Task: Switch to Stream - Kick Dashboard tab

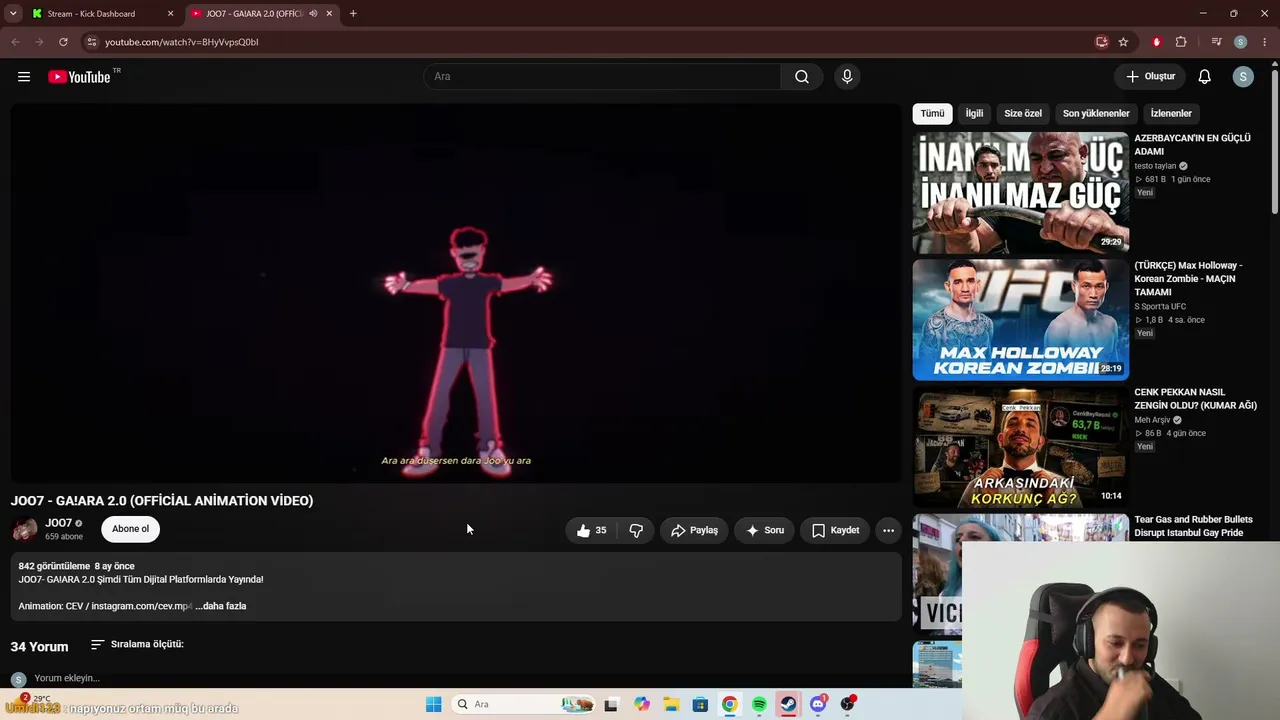Action: pyautogui.click(x=103, y=14)
